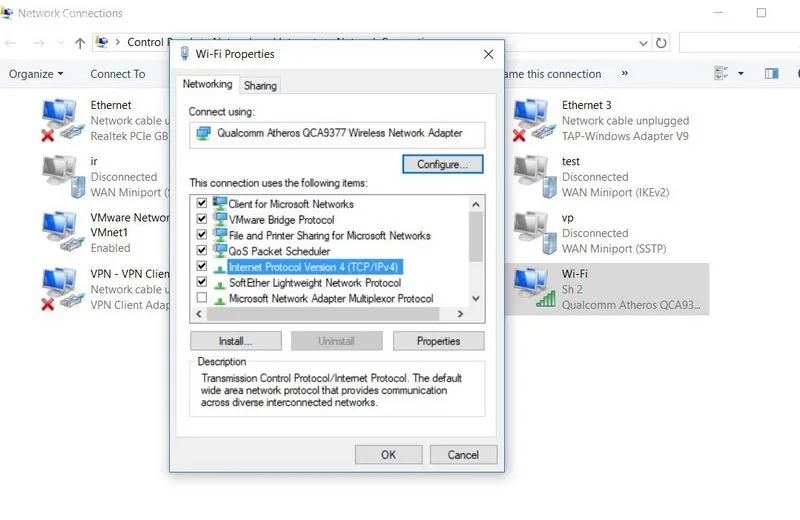Image resolution: width=800 pixels, height=520 pixels.
Task: Click the Network Connections search box
Action: click(739, 43)
